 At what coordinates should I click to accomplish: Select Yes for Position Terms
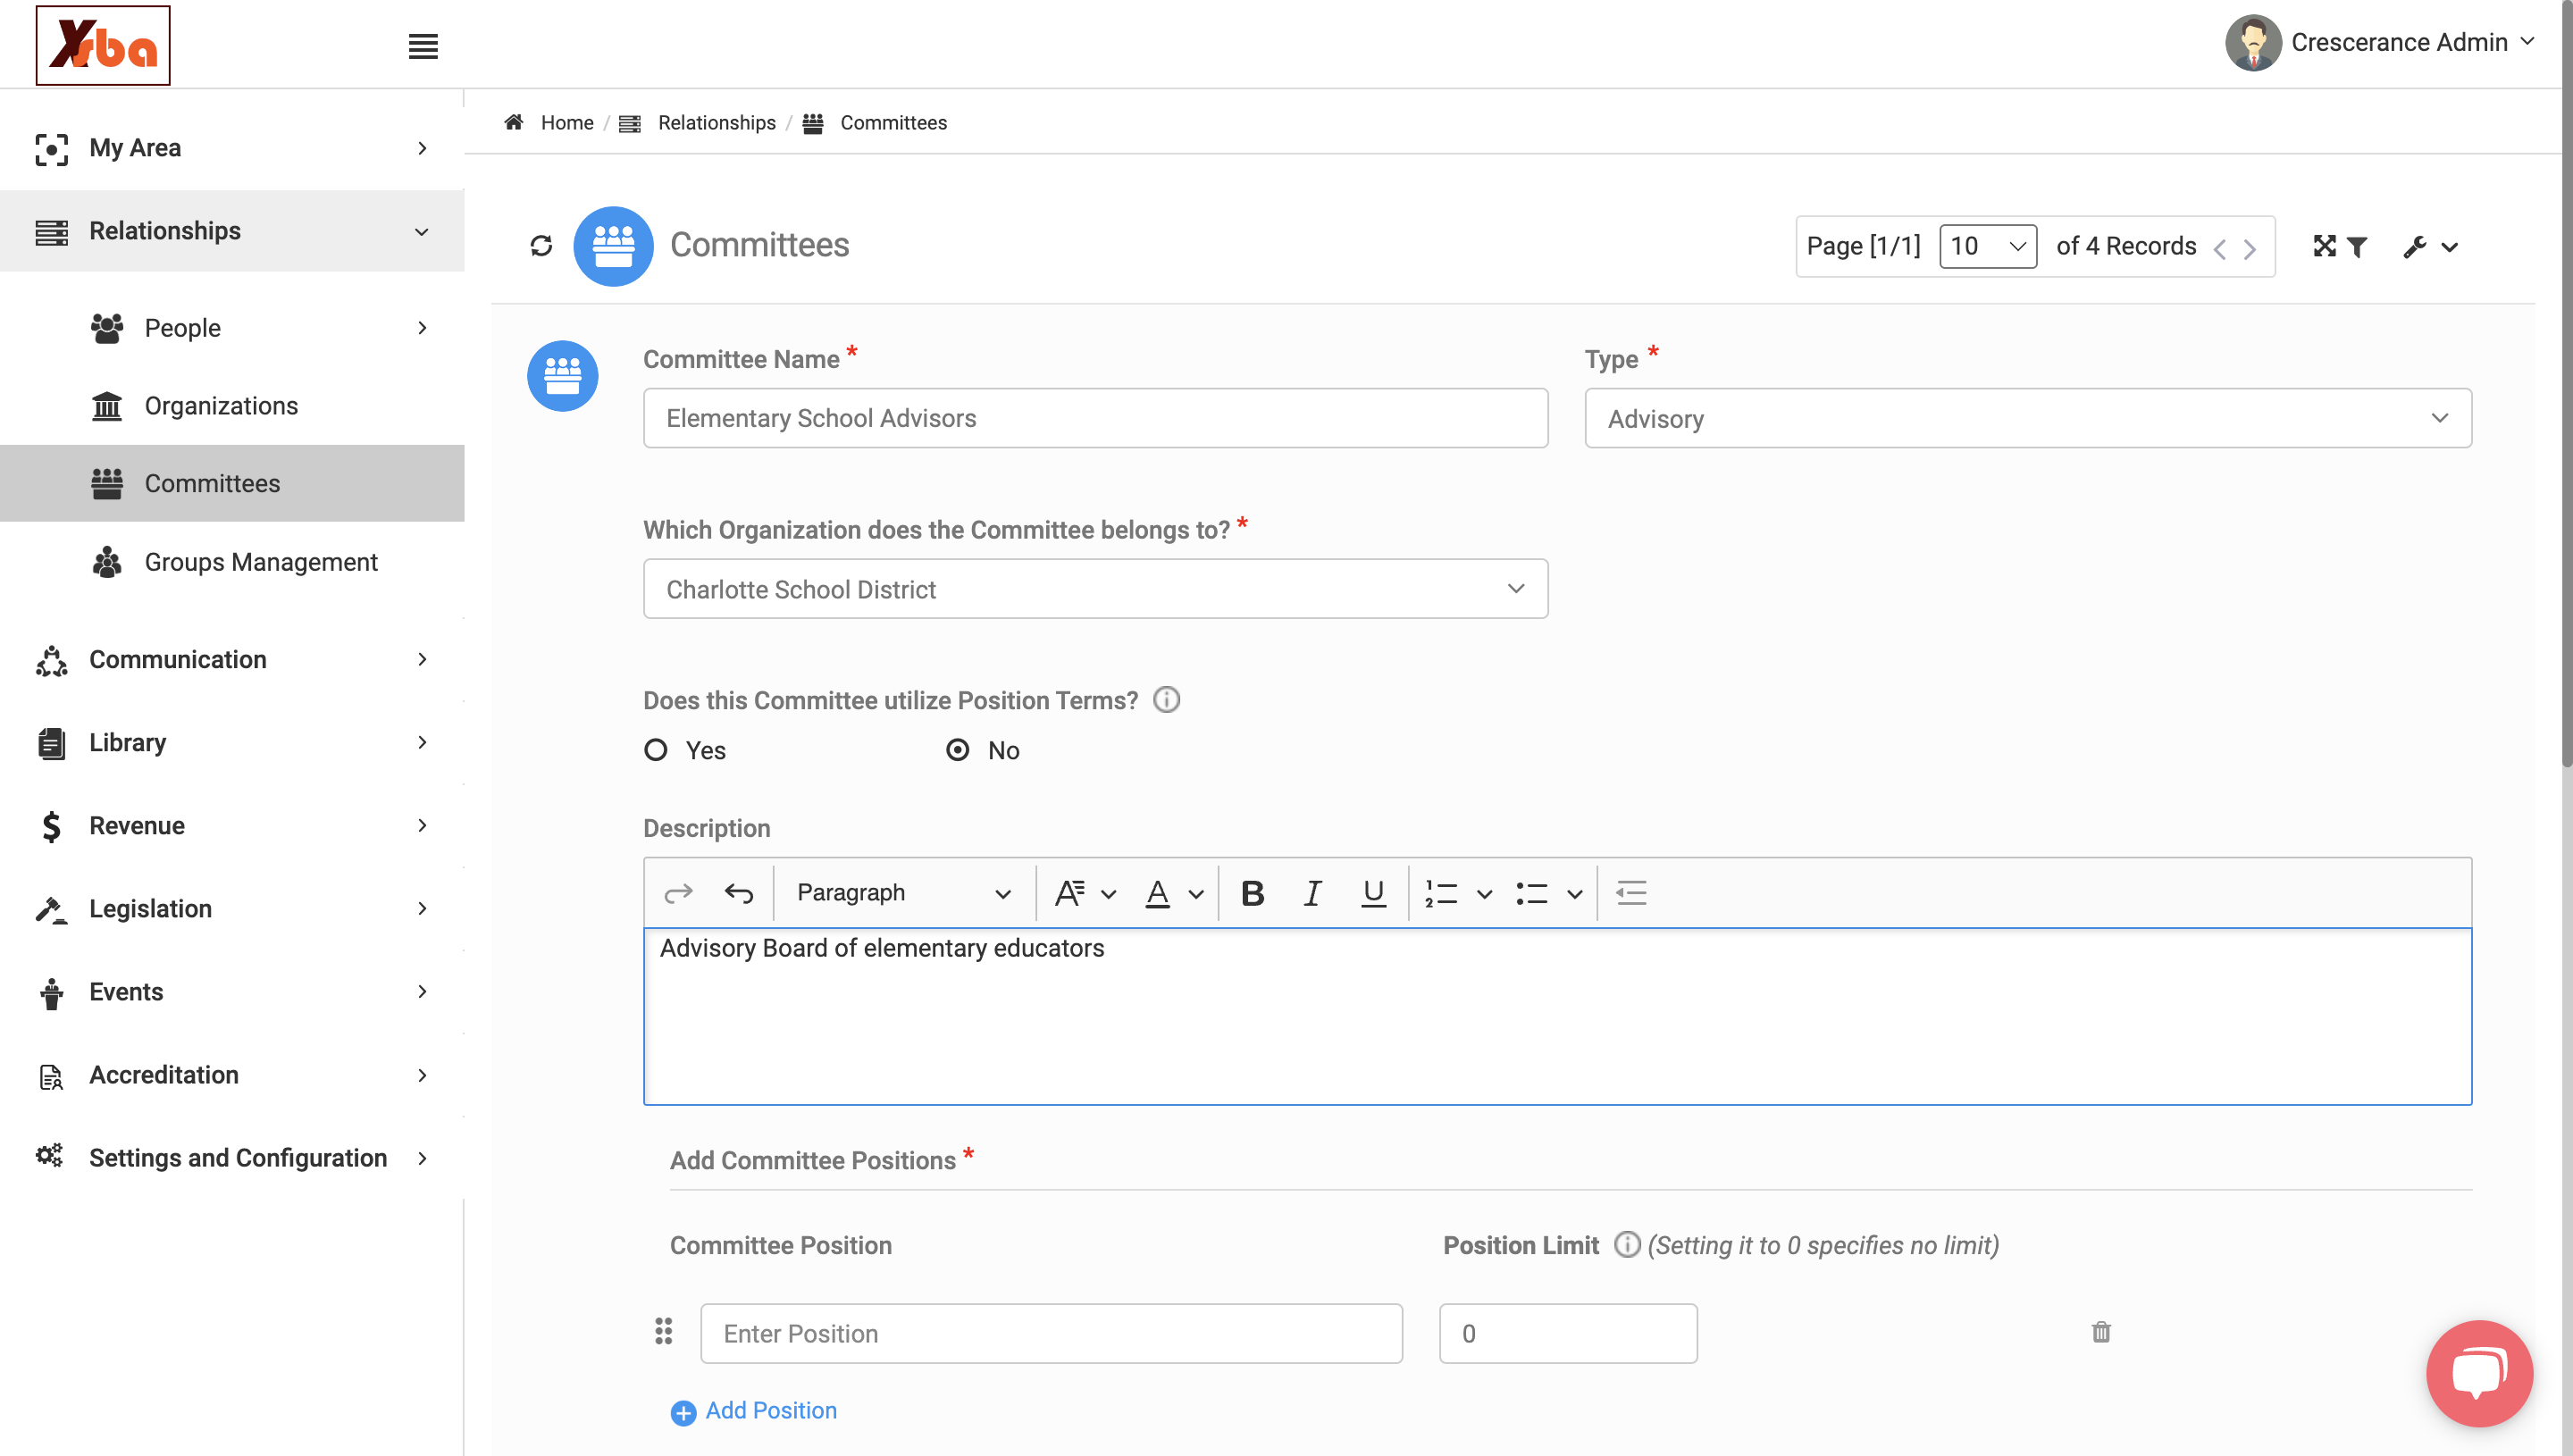click(x=656, y=750)
